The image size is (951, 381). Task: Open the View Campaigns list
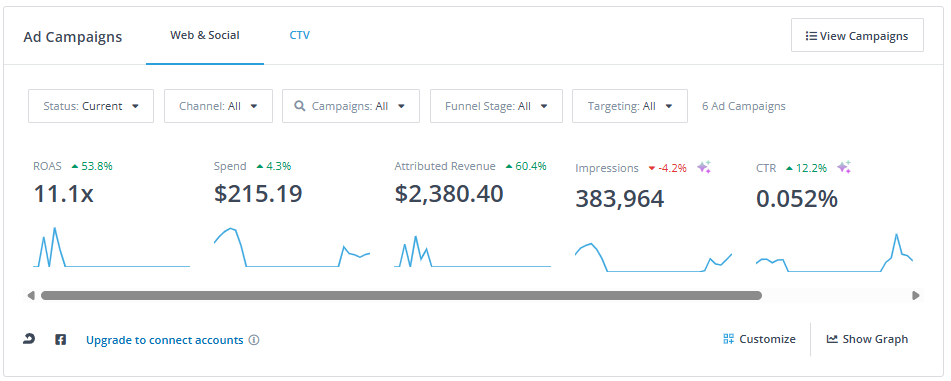click(x=857, y=35)
